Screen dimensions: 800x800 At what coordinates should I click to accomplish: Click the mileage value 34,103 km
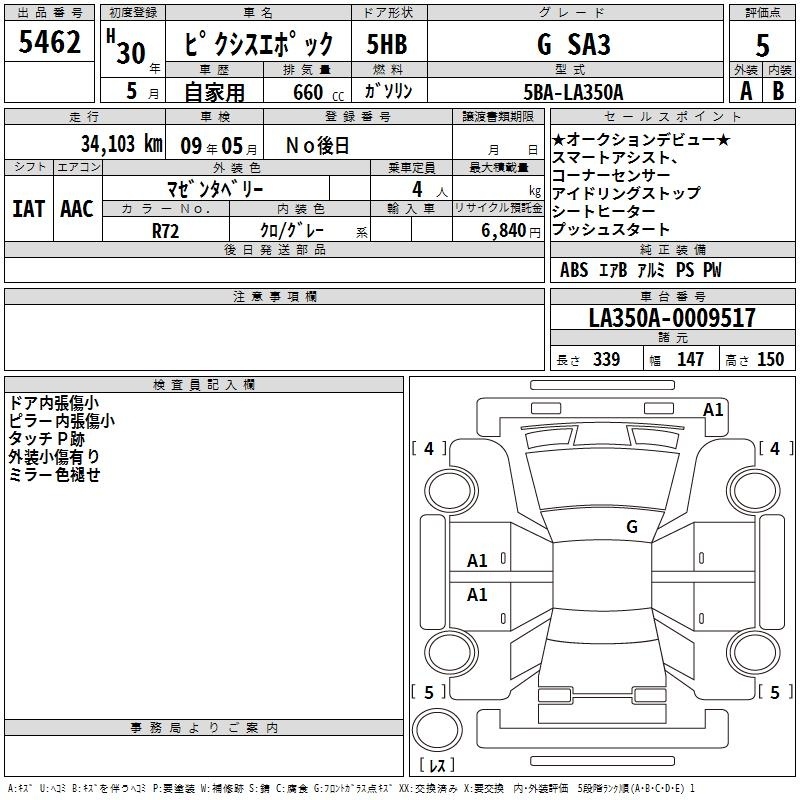(x=121, y=144)
